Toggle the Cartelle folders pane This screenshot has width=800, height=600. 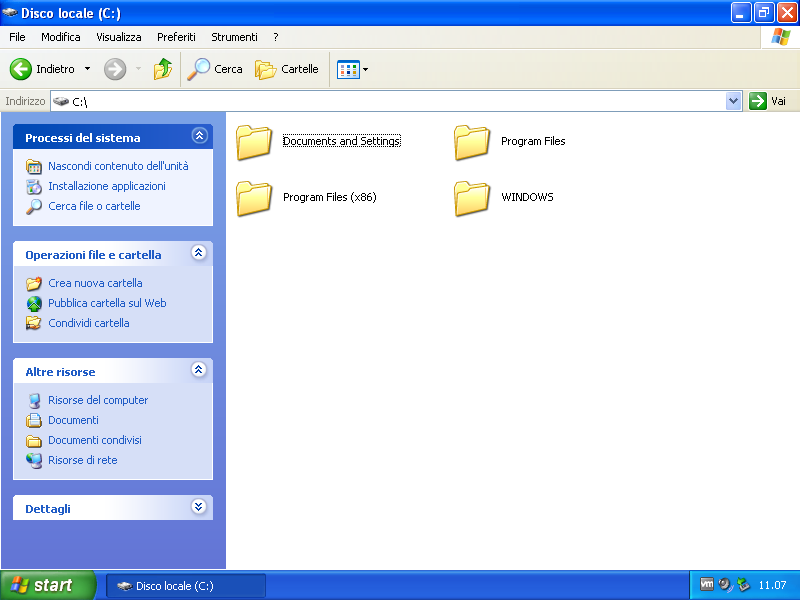287,69
